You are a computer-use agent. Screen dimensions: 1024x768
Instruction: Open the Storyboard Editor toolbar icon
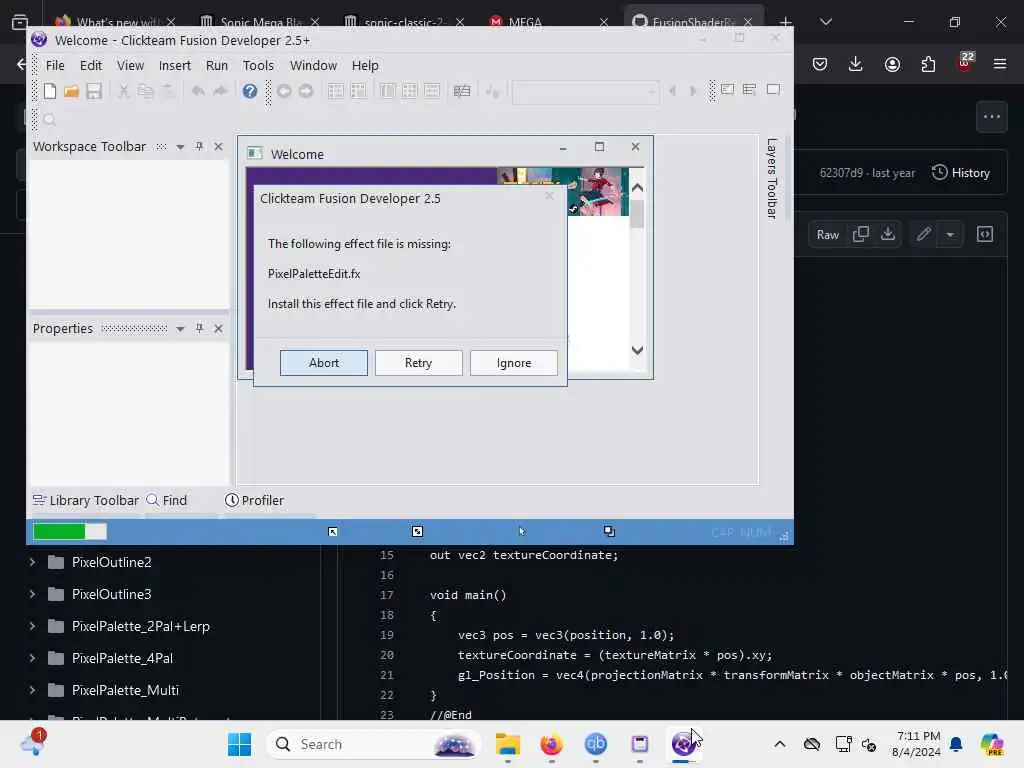[336, 91]
